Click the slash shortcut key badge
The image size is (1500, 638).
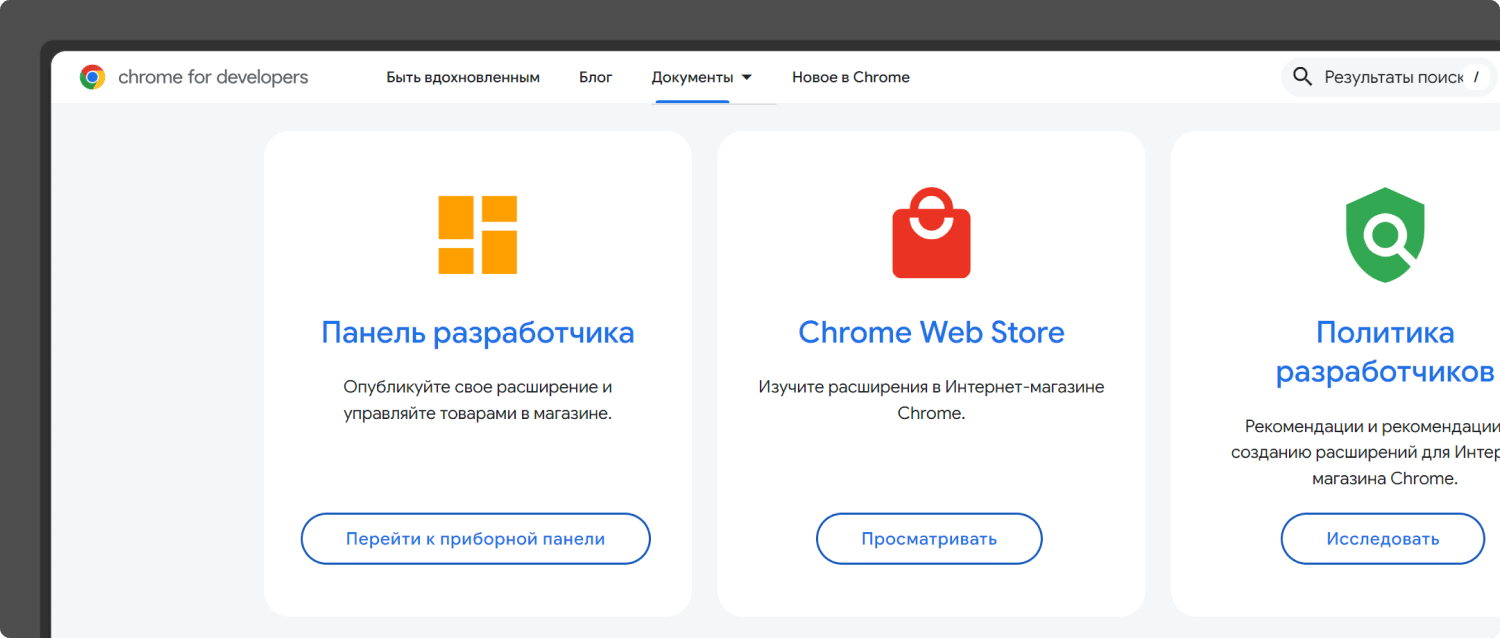tap(1475, 77)
